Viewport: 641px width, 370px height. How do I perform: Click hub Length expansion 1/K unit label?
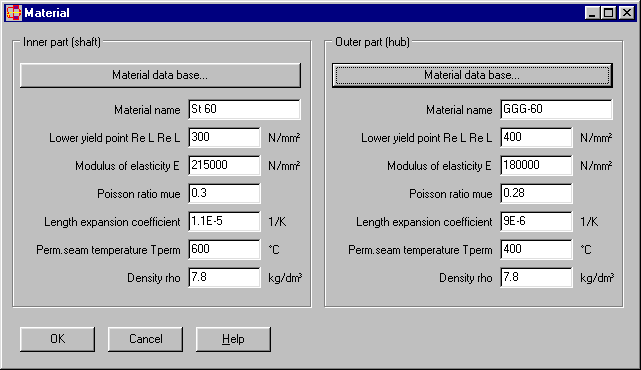[589, 222]
